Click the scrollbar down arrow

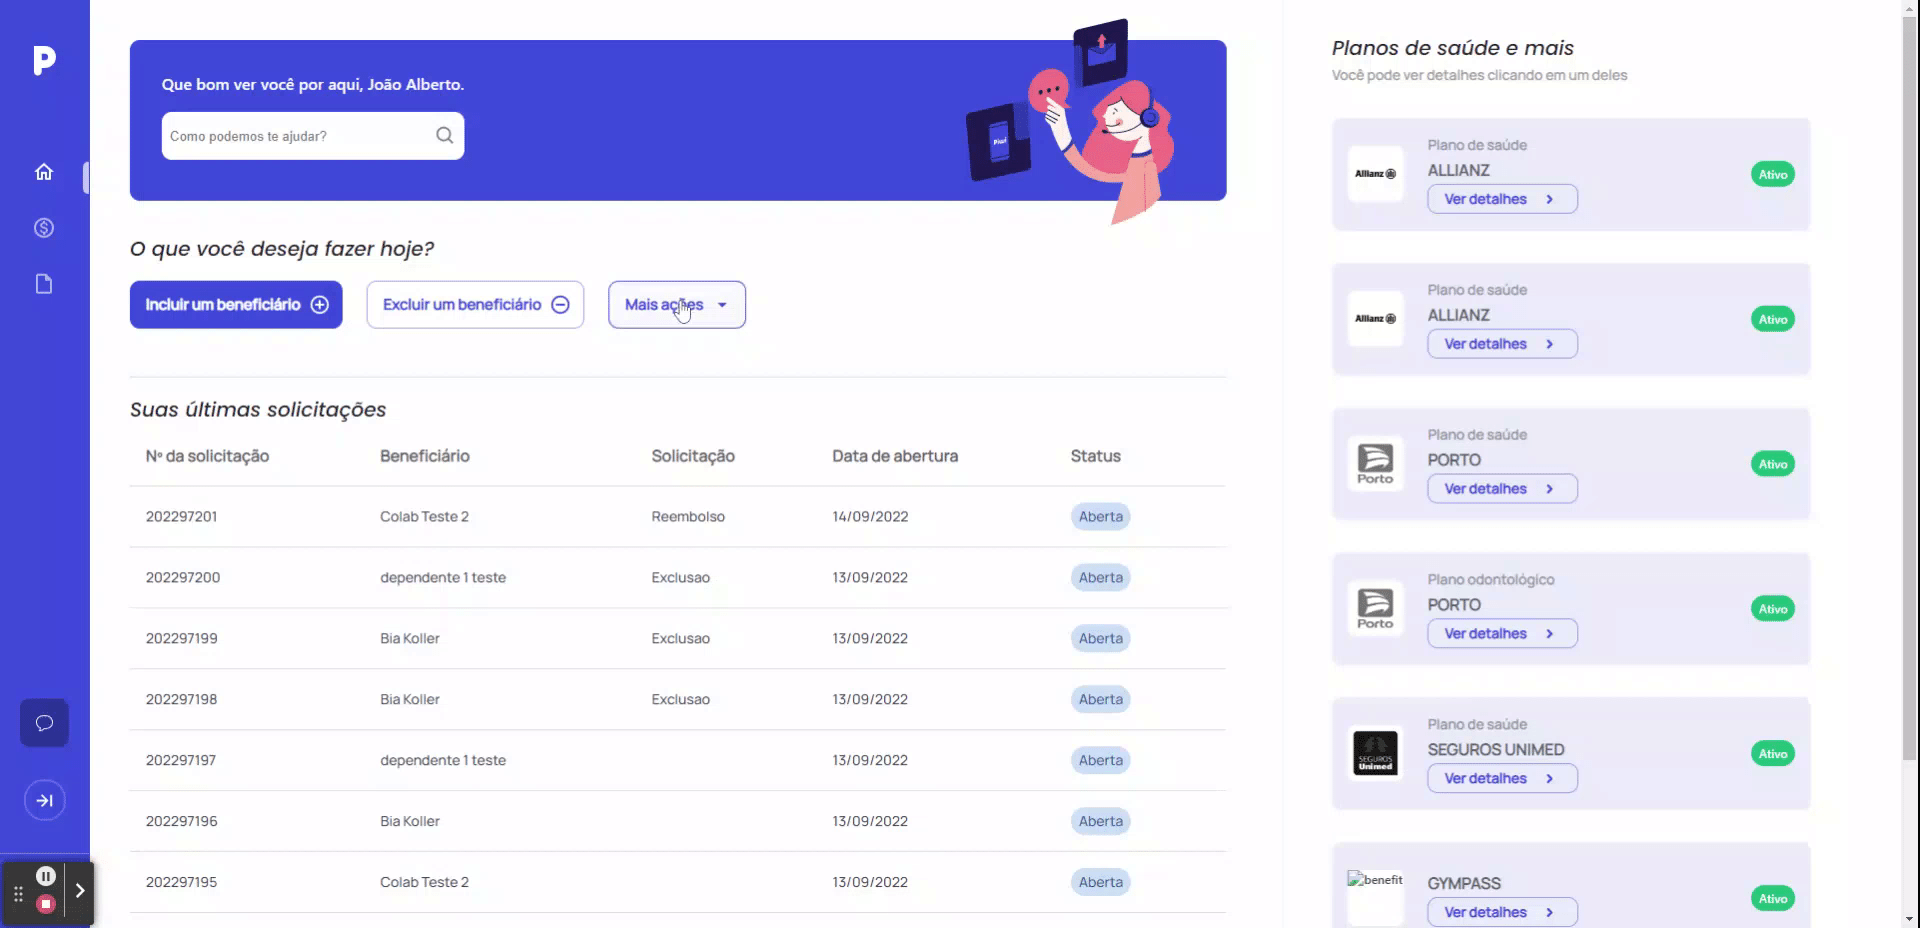tap(1910, 919)
